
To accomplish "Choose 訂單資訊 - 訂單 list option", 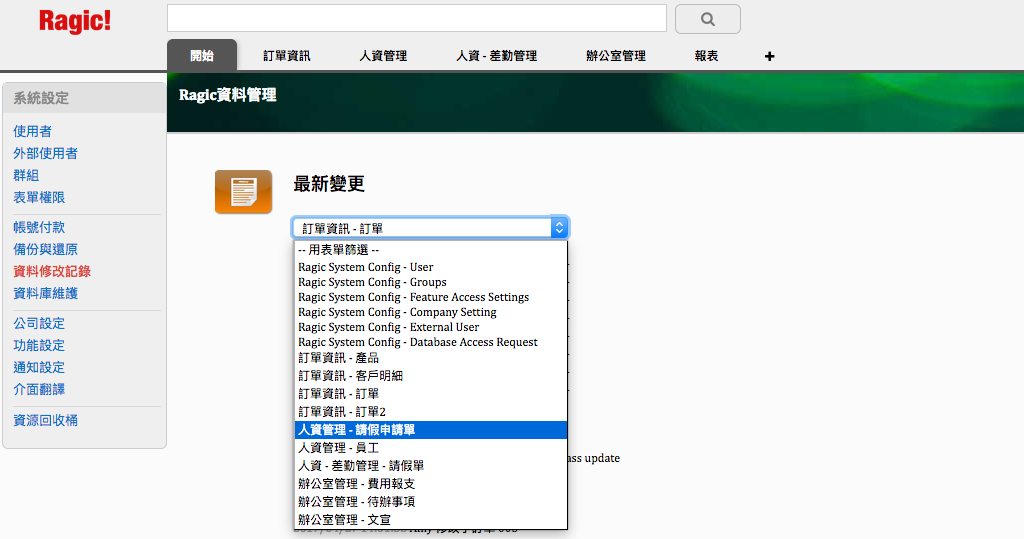I will point(431,394).
